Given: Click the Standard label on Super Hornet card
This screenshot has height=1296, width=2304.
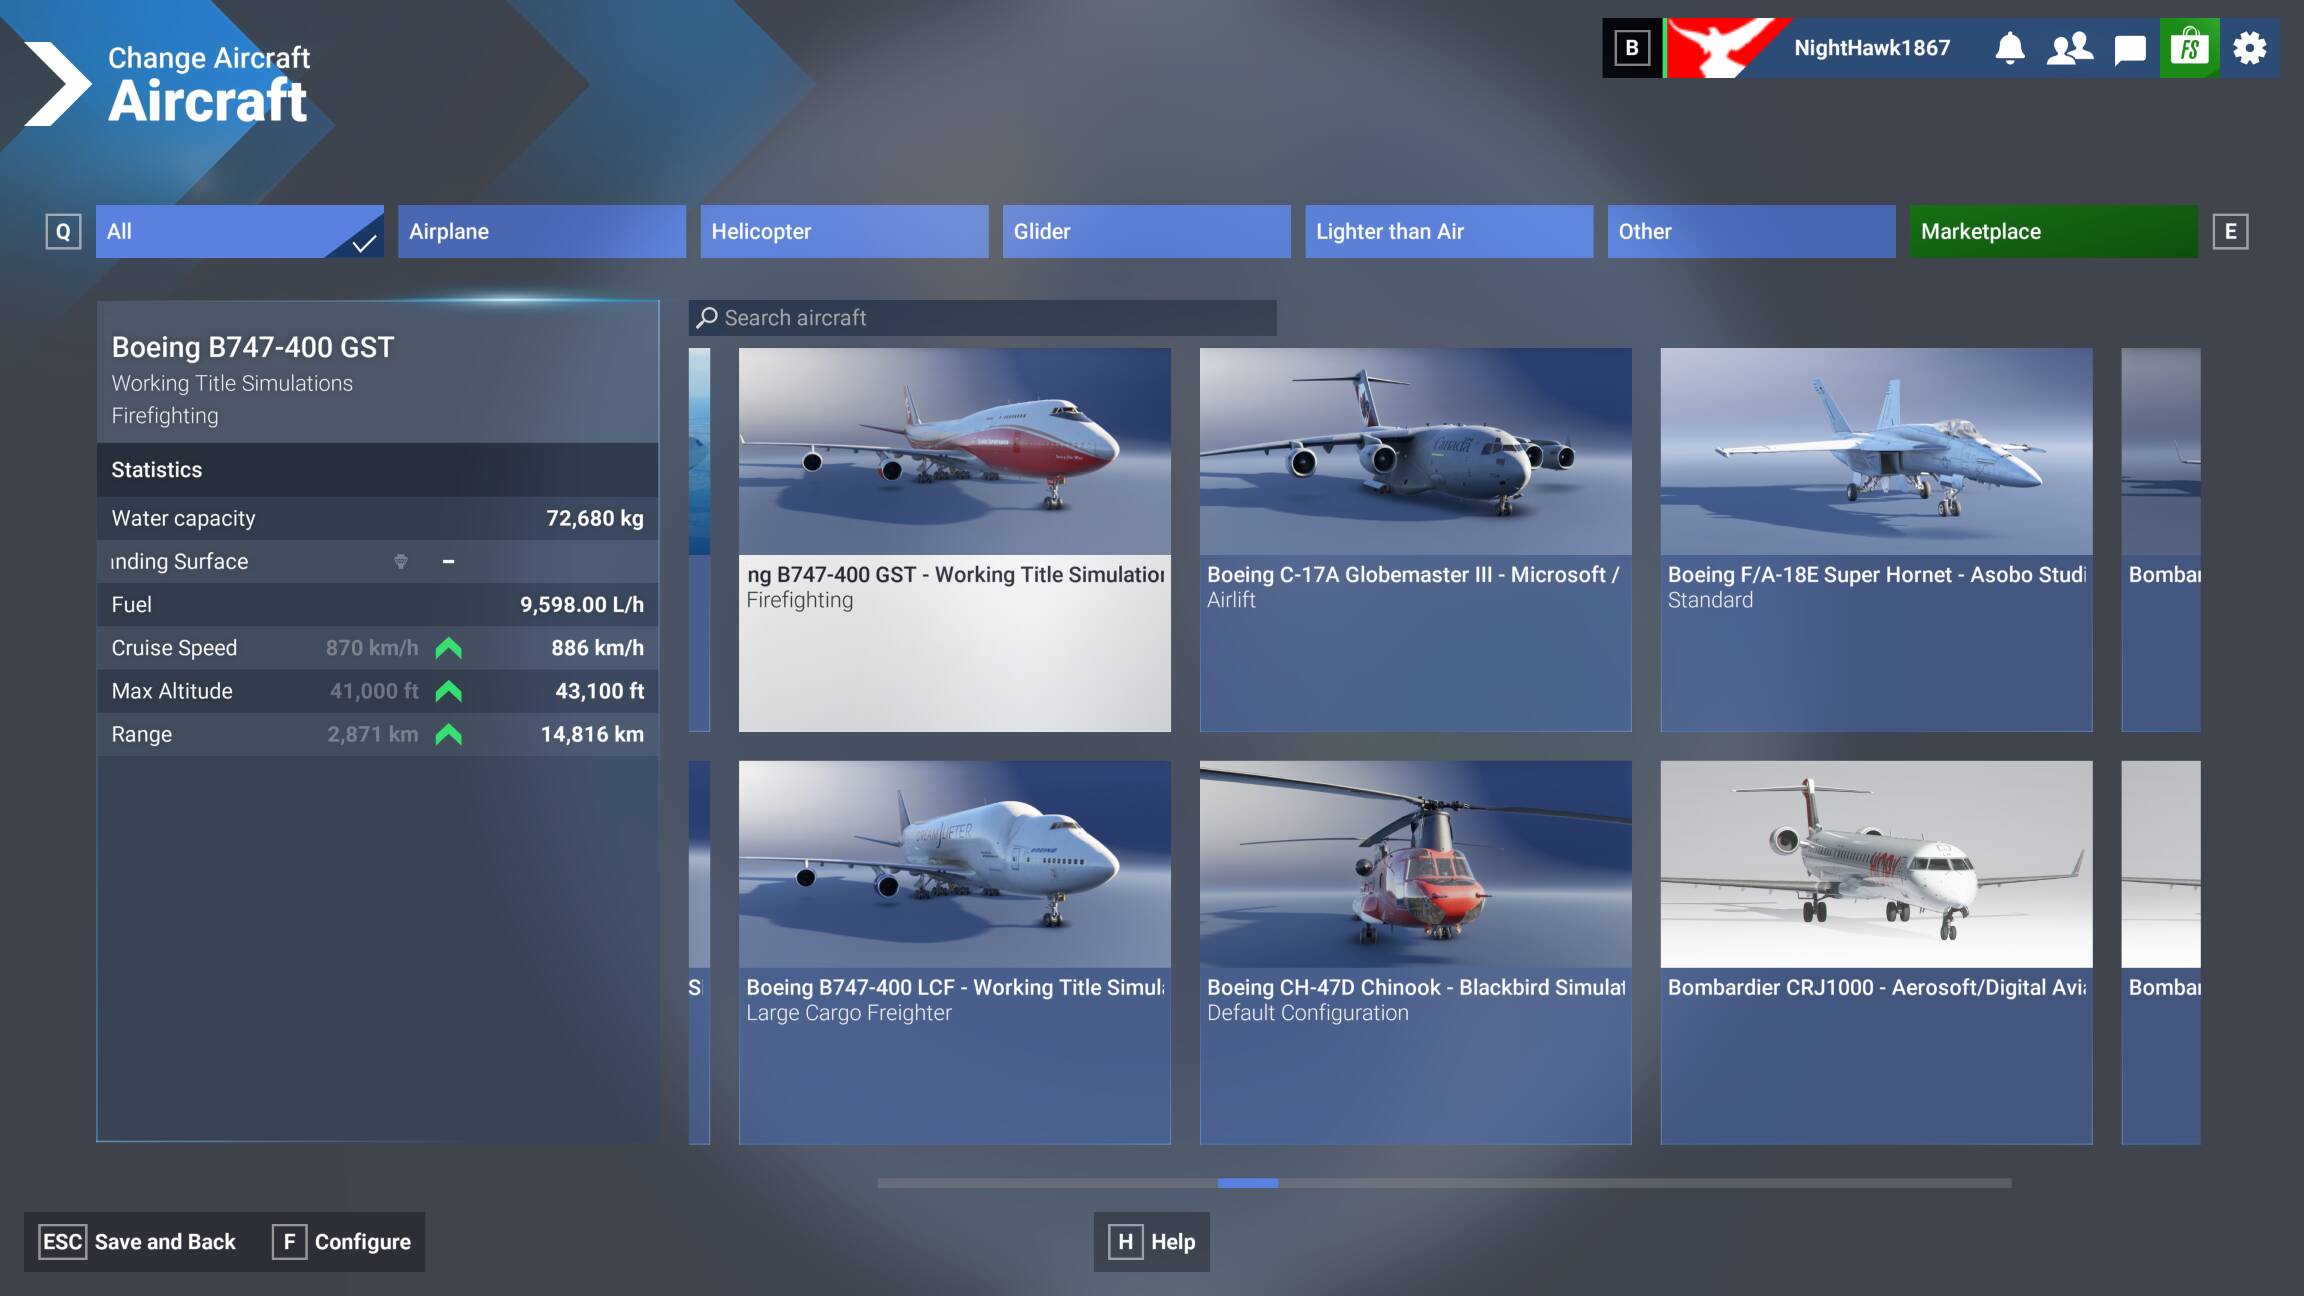Looking at the screenshot, I should pyautogui.click(x=1710, y=600).
